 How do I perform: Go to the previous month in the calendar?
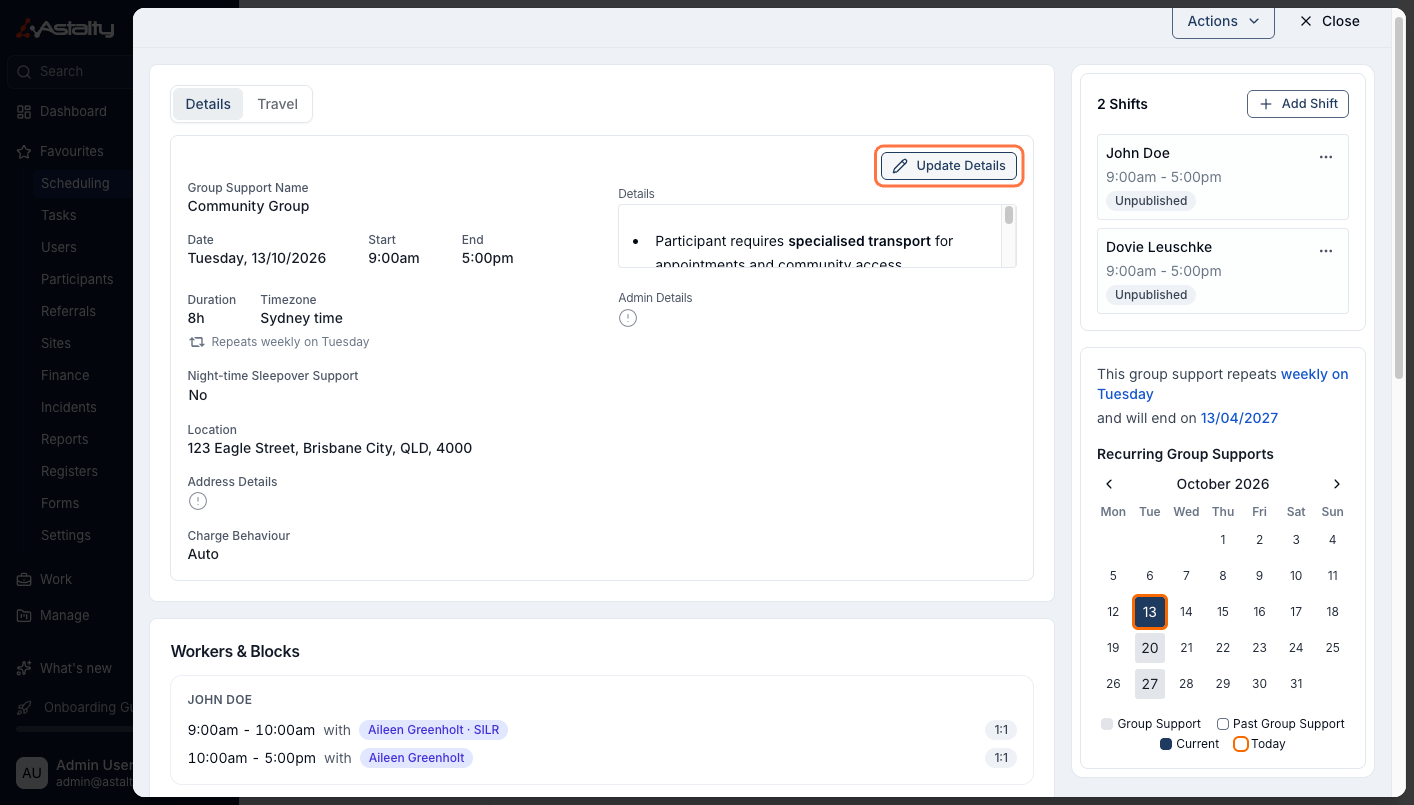(1109, 484)
